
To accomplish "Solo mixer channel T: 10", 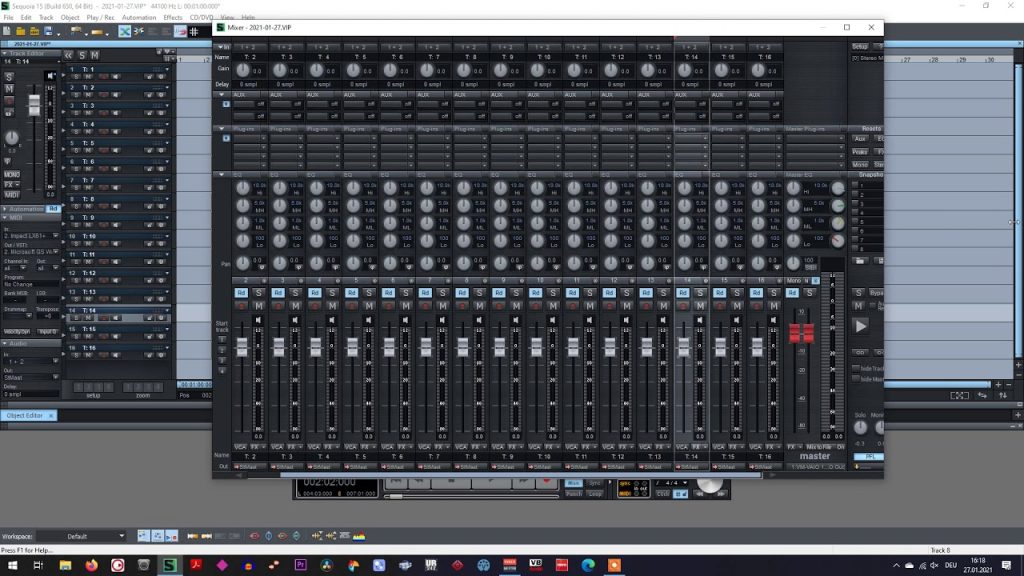I will (552, 293).
